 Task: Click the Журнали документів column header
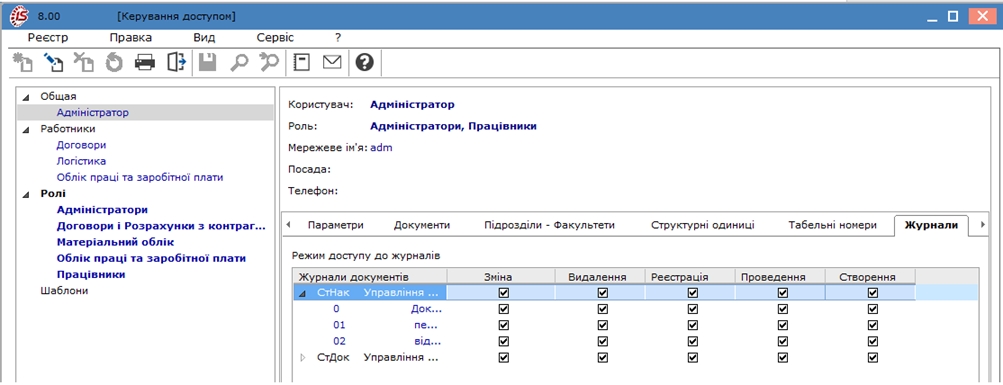click(x=370, y=276)
